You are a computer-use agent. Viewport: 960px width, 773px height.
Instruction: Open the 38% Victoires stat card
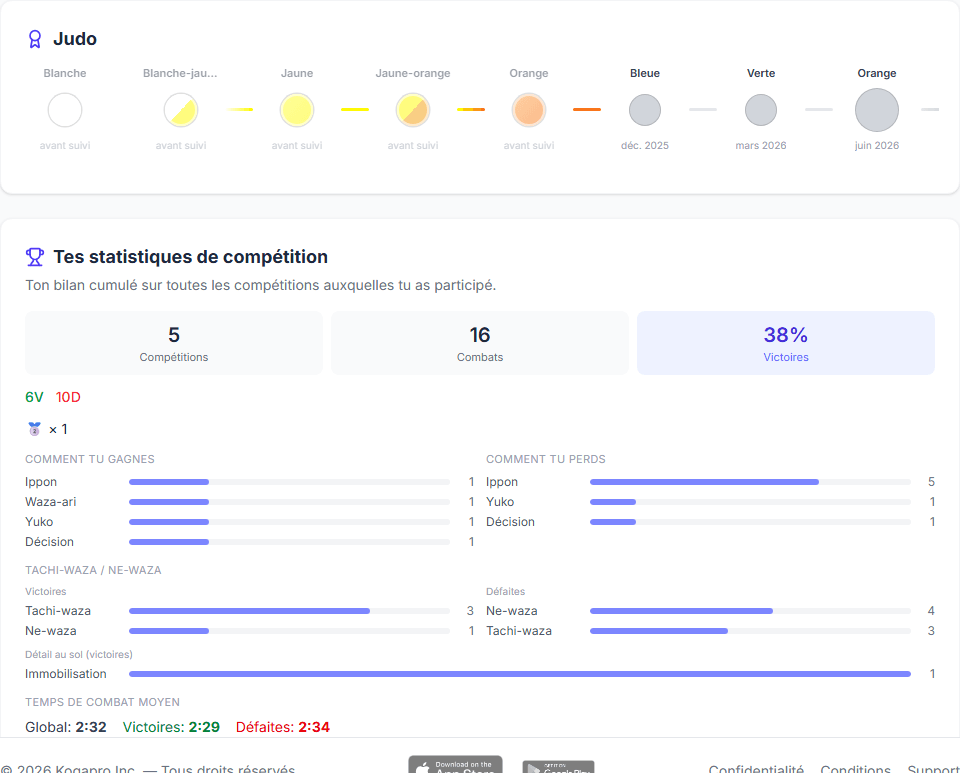pos(786,343)
